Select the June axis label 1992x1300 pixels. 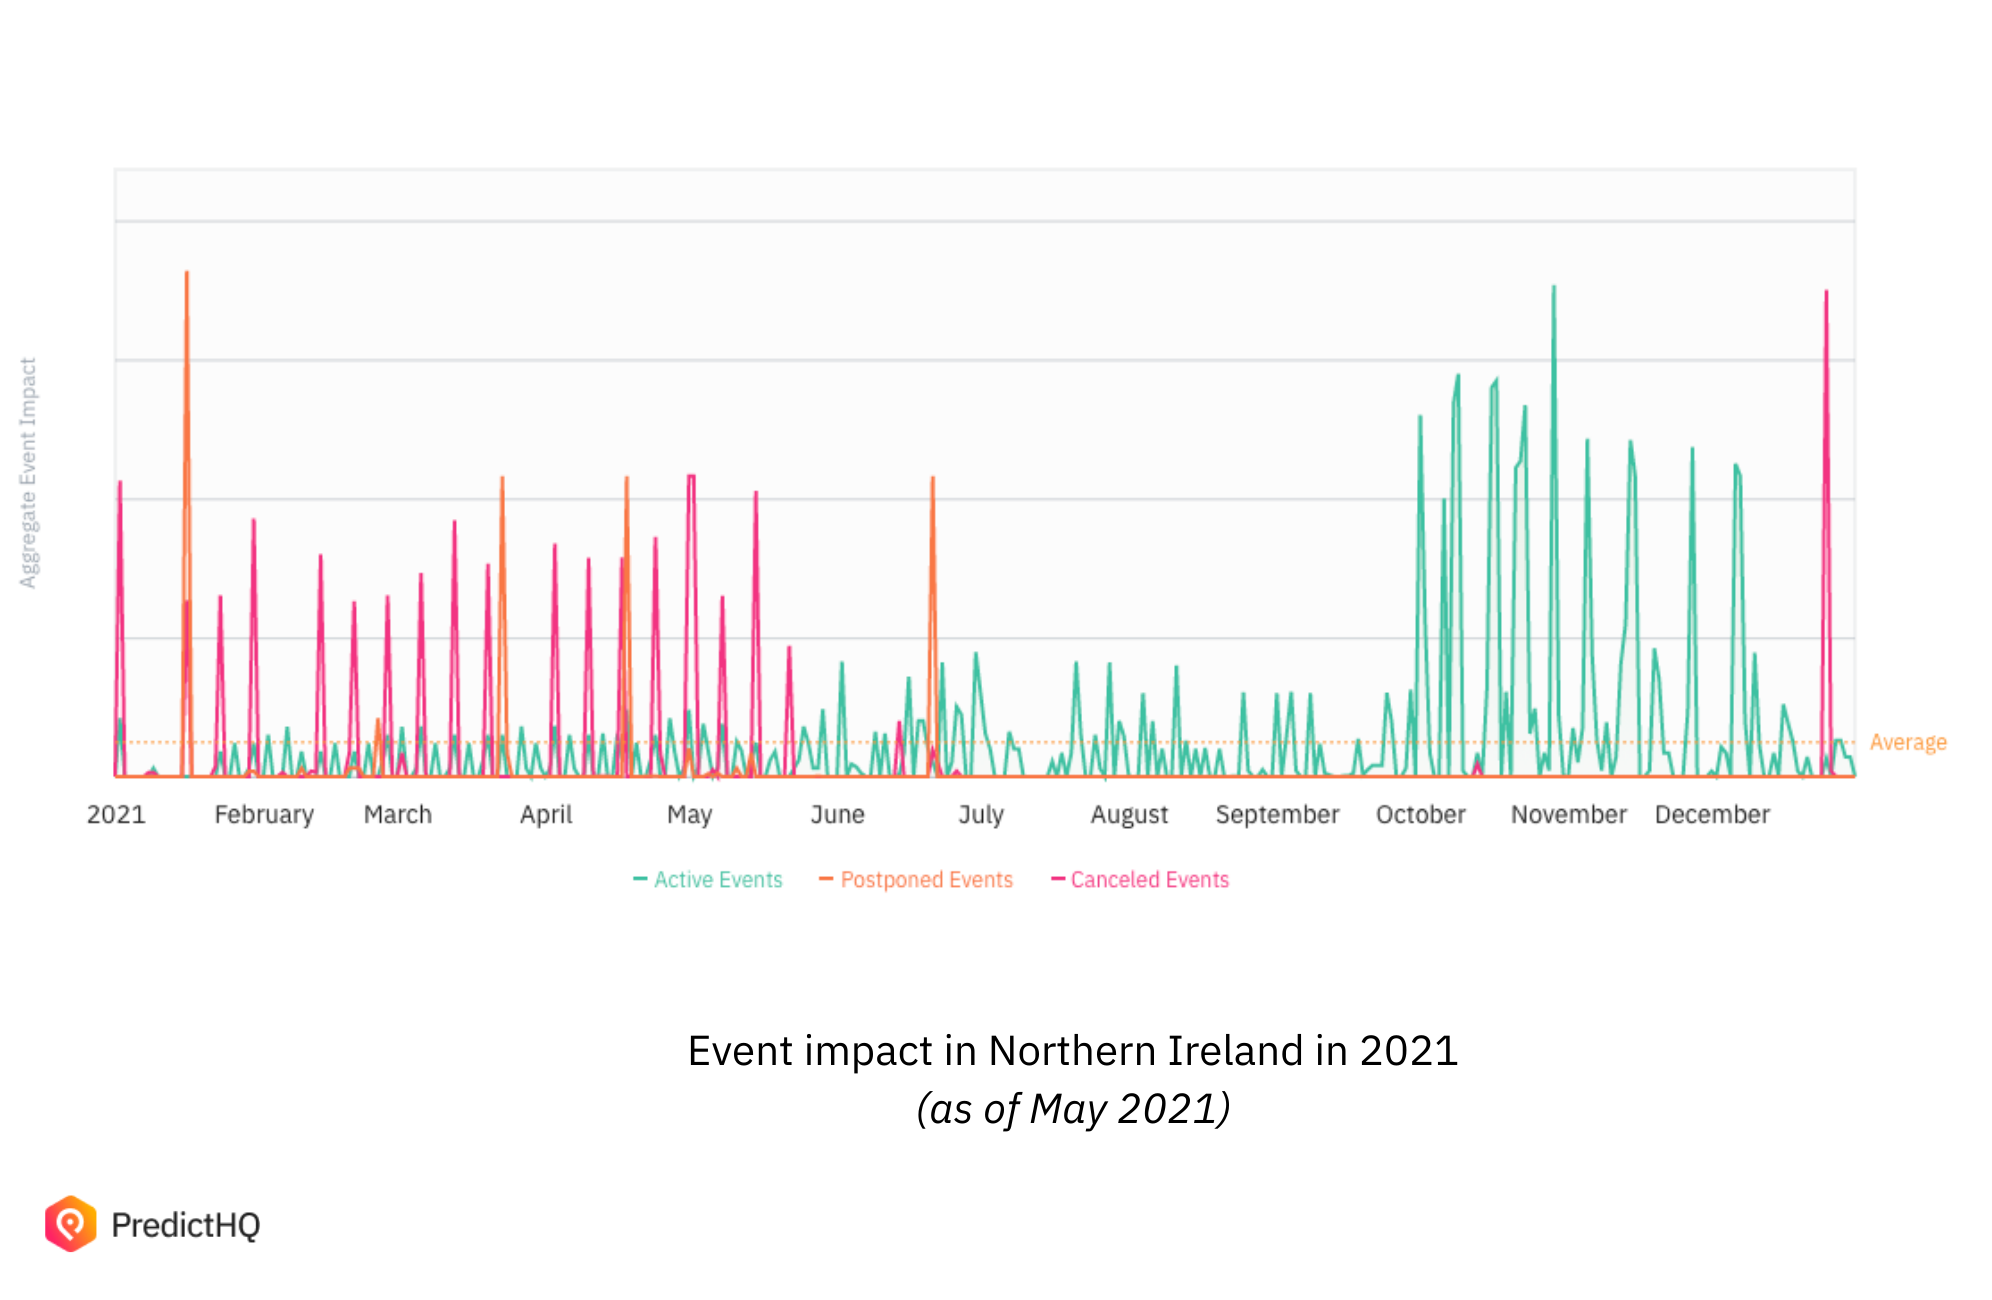837,815
